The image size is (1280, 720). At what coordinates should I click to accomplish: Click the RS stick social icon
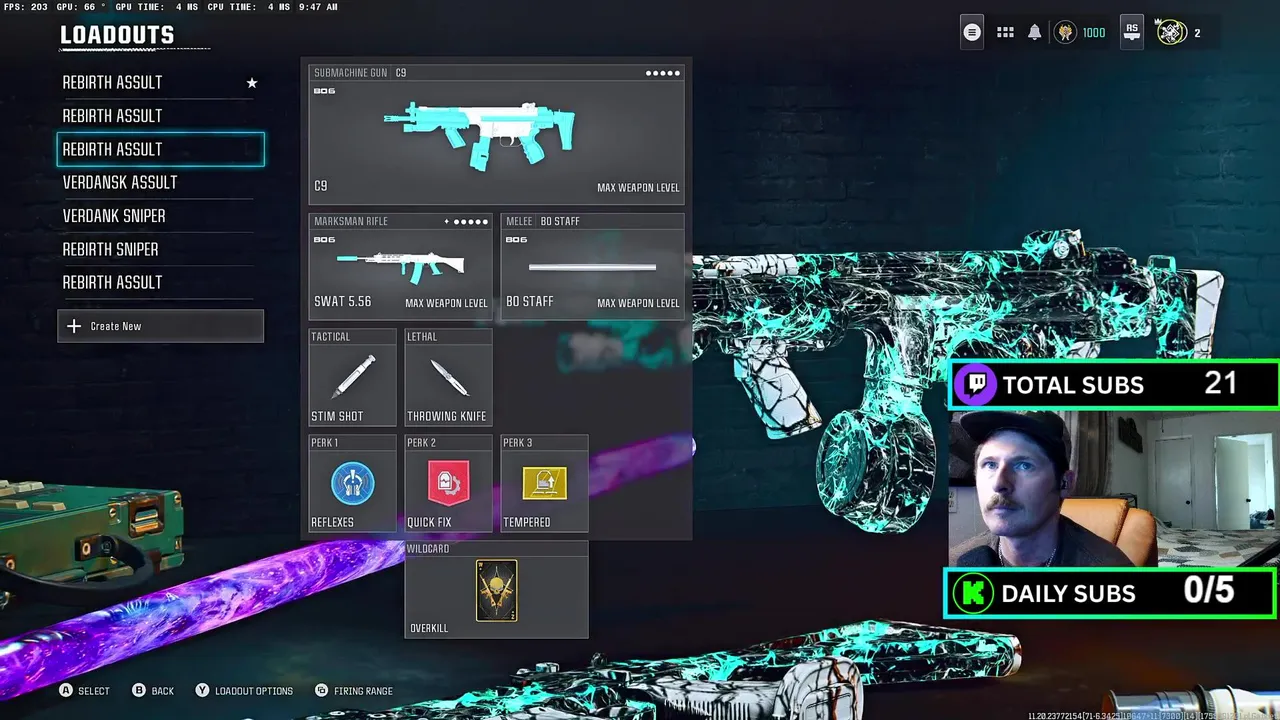1131,32
